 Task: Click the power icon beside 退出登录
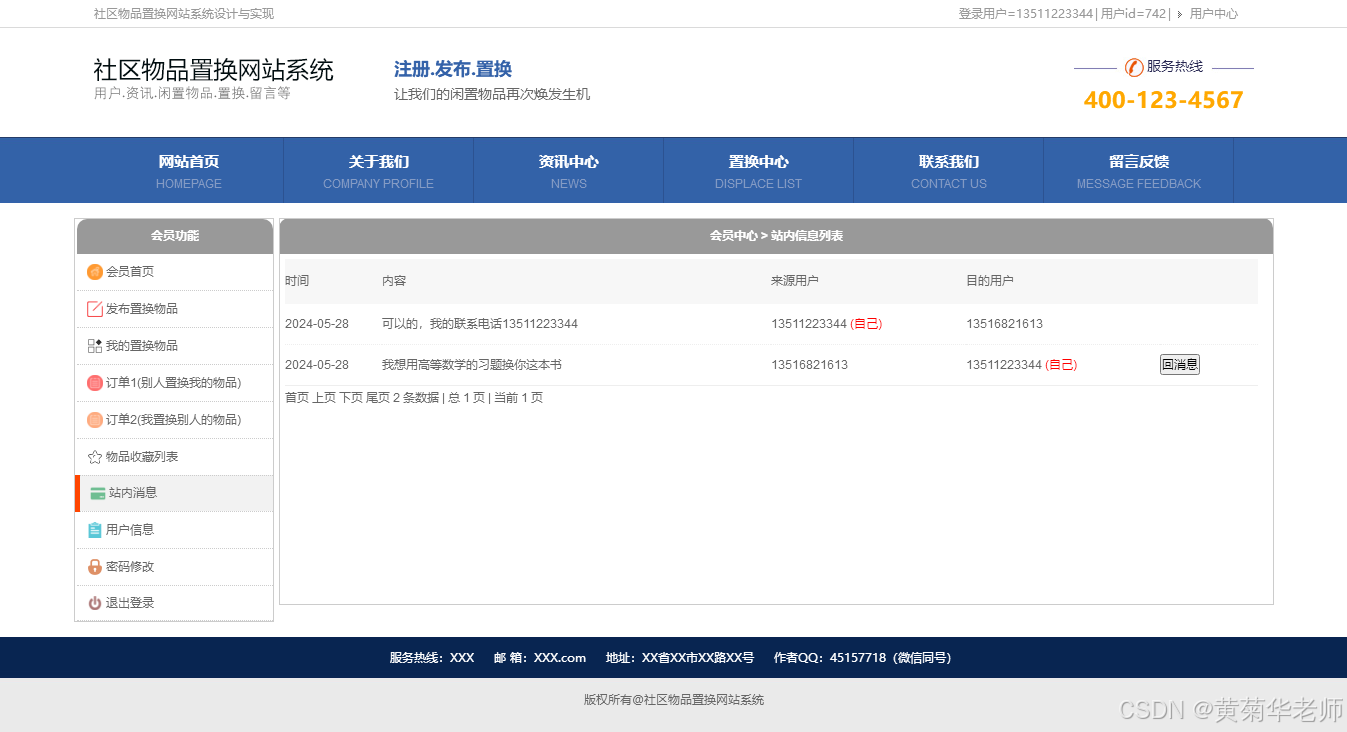point(95,603)
